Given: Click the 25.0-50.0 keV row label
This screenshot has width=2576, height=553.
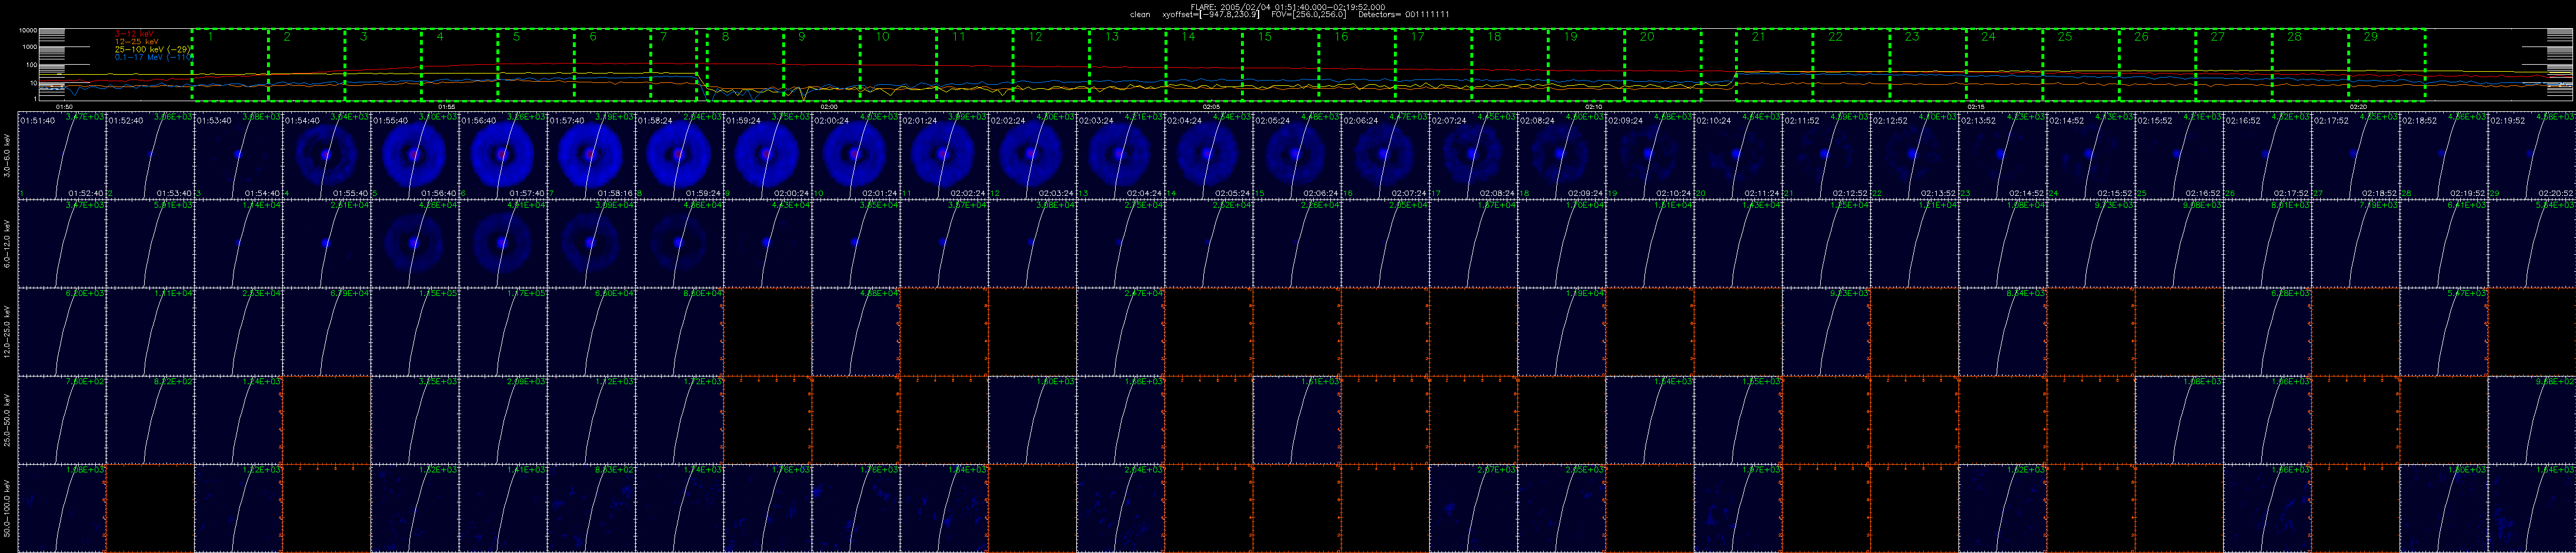Looking at the screenshot, I should coord(8,419).
